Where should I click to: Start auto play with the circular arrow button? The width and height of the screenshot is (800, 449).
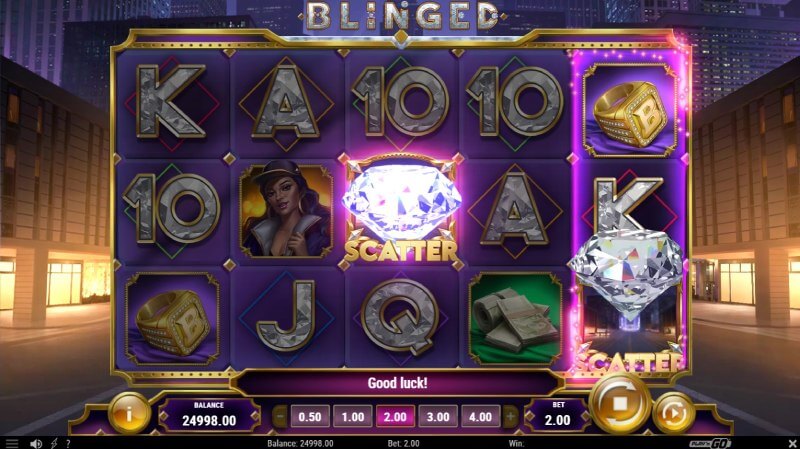click(673, 412)
